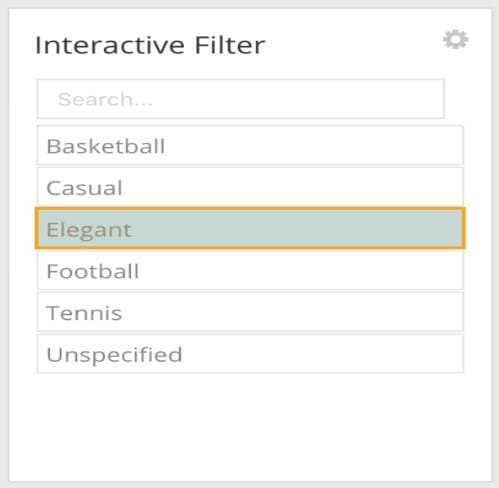
Task: Pick the Unspecified filter value
Action: [x=250, y=354]
